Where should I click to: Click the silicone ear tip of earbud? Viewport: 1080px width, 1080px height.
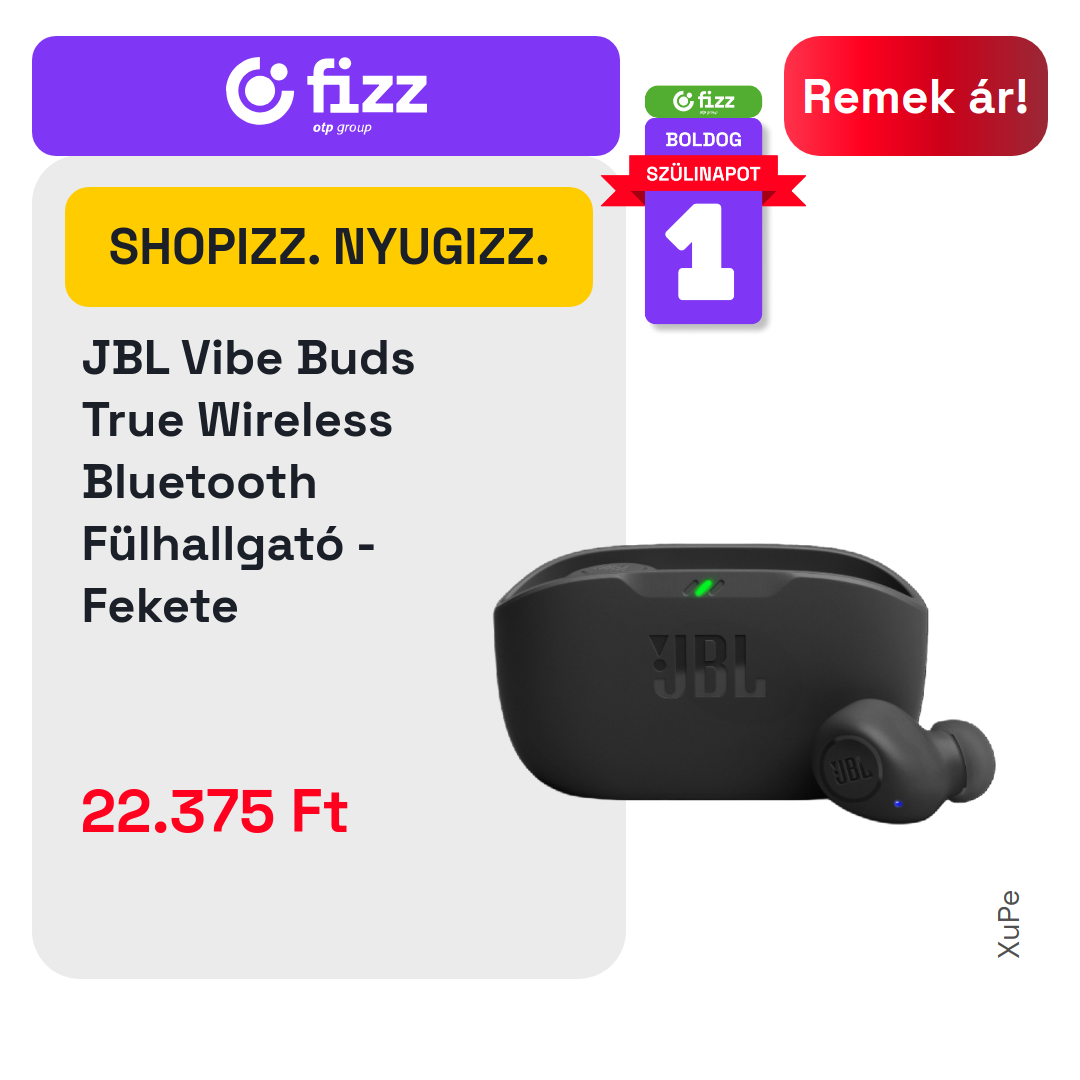(964, 760)
